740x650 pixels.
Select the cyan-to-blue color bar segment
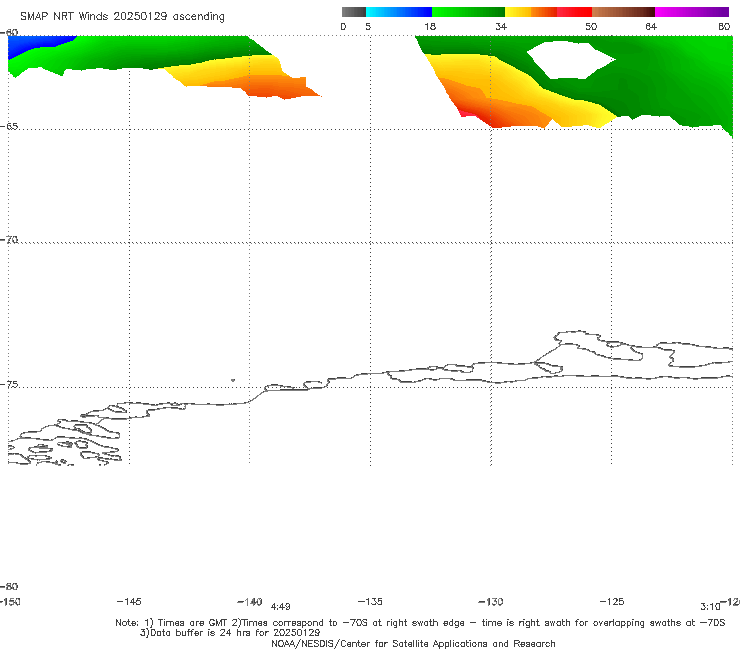point(399,12)
